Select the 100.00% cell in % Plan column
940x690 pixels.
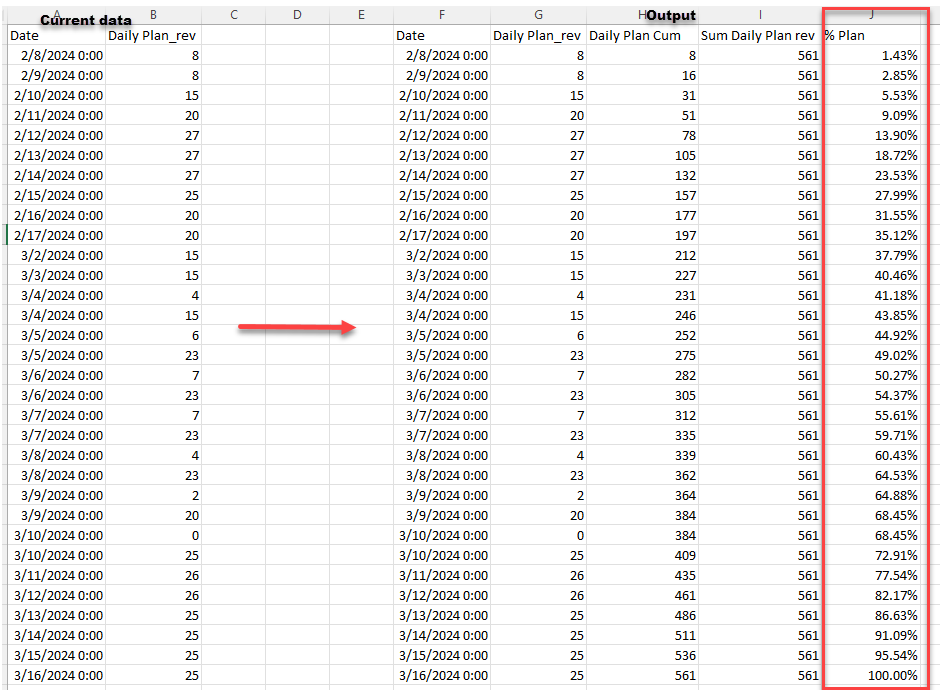871,676
